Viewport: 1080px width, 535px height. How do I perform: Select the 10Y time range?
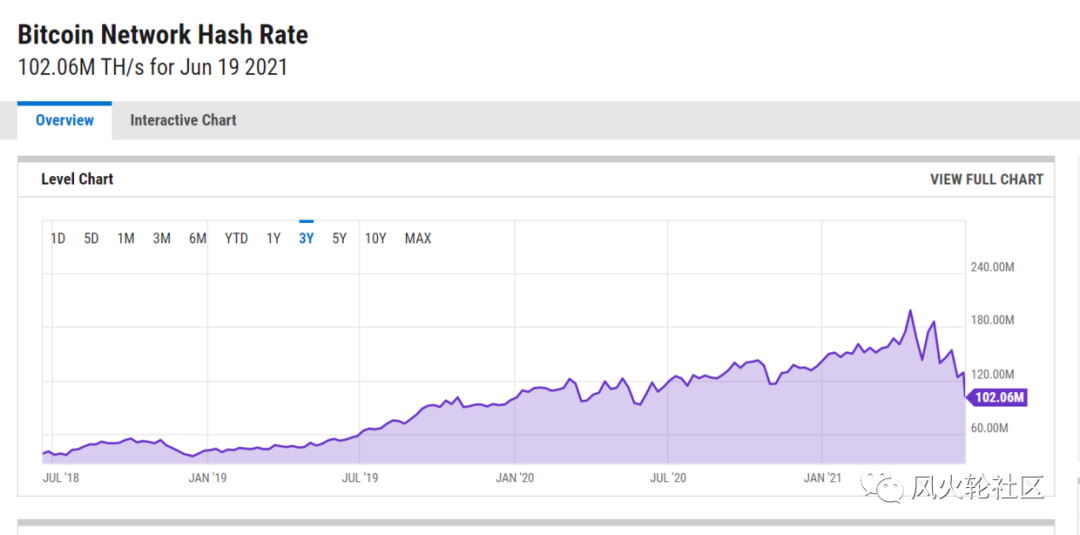coord(376,239)
